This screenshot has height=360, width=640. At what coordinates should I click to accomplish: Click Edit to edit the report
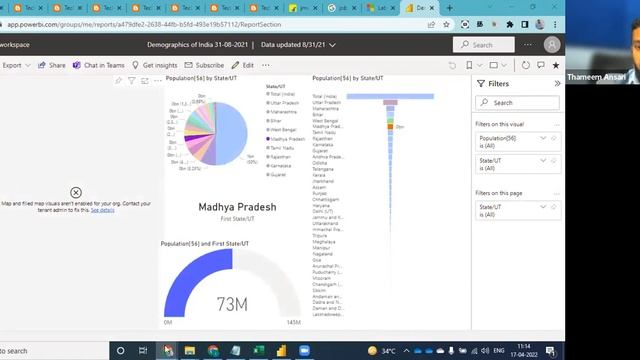242,65
